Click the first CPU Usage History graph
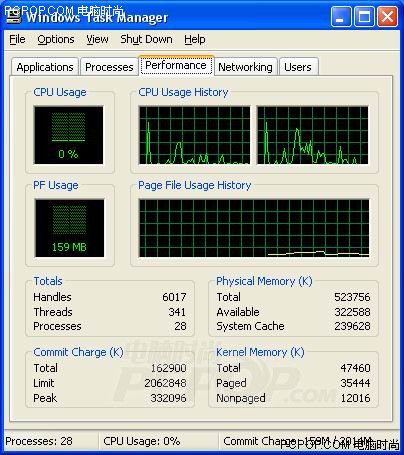The width and height of the screenshot is (404, 455). pos(194,135)
